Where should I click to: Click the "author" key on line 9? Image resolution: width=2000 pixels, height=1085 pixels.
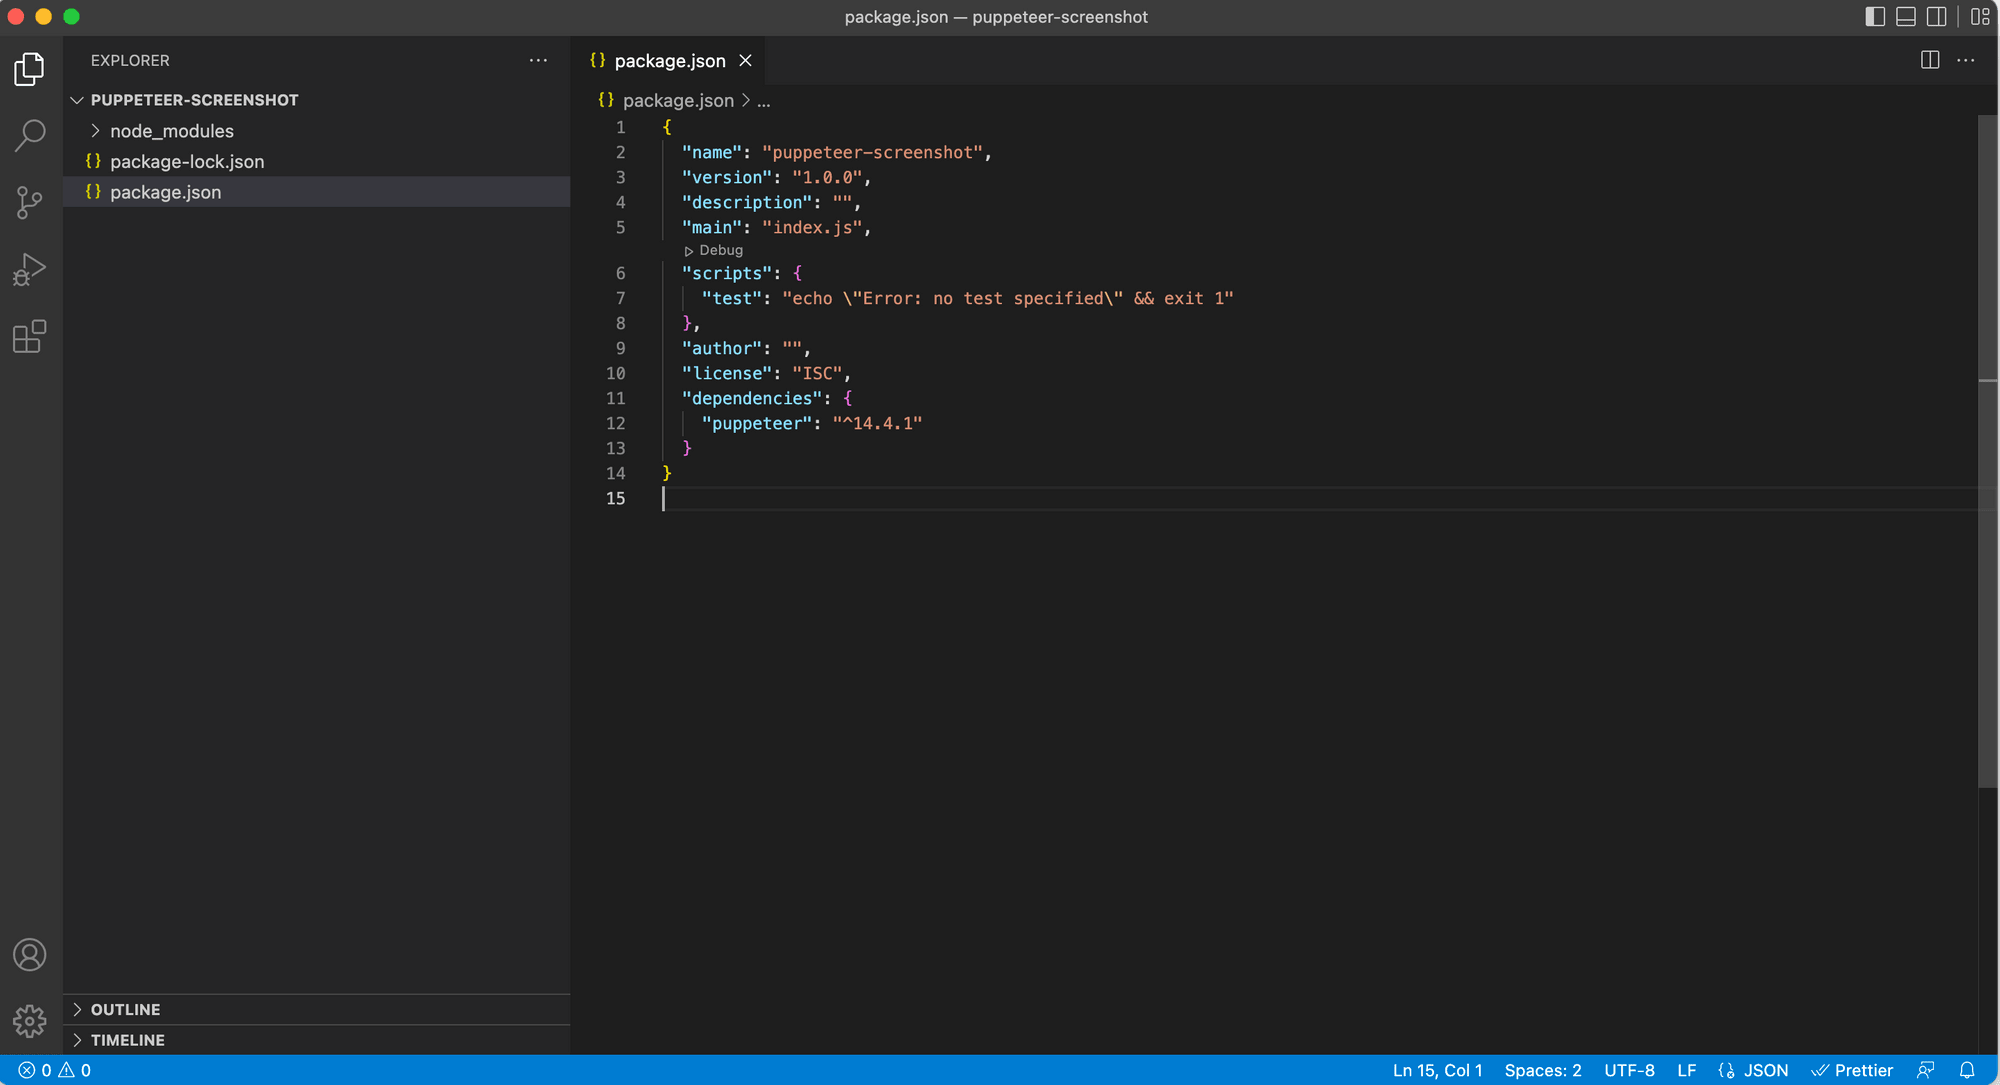(722, 348)
